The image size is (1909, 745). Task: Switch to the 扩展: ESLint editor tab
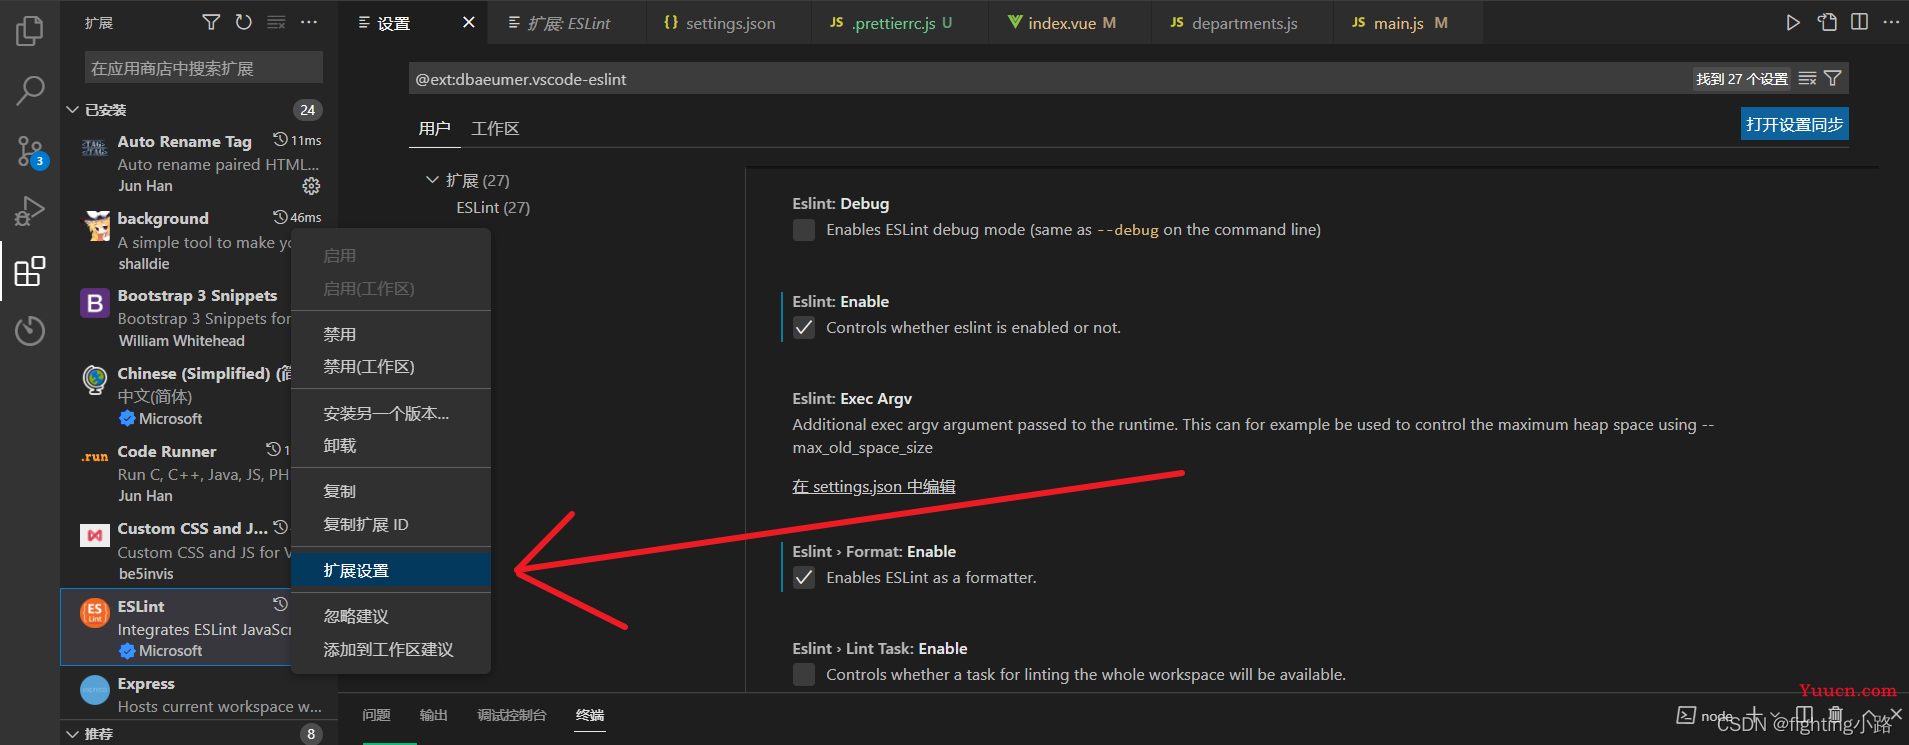567,23
